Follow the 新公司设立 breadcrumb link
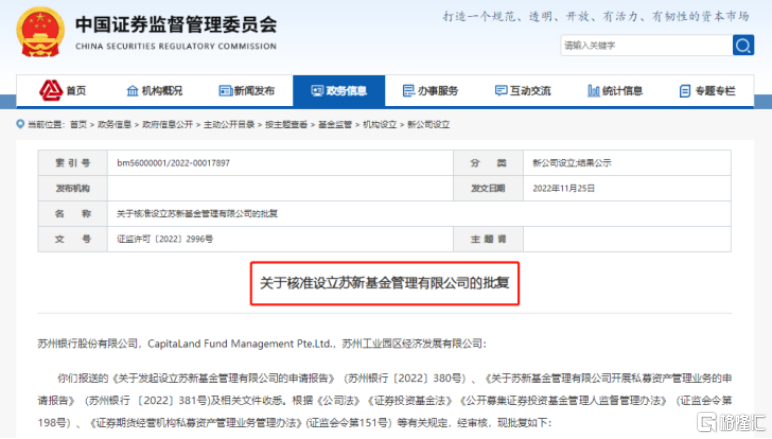 pyautogui.click(x=428, y=125)
